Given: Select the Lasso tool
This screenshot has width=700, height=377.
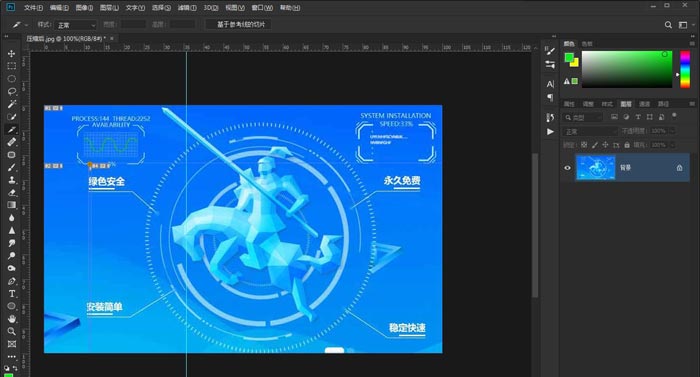Looking at the screenshot, I should click(12, 92).
